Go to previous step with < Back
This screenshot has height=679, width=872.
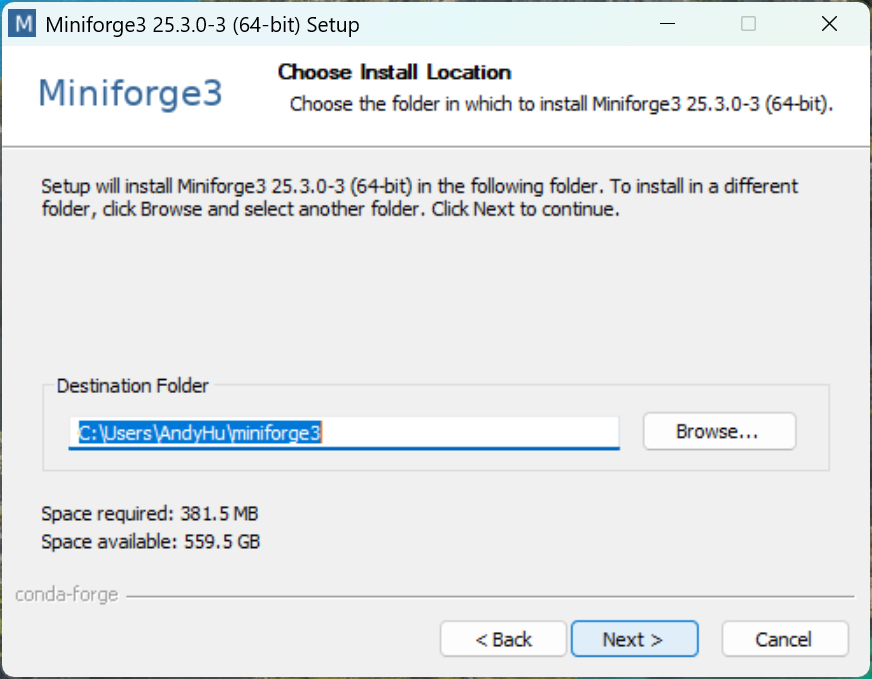(x=503, y=639)
